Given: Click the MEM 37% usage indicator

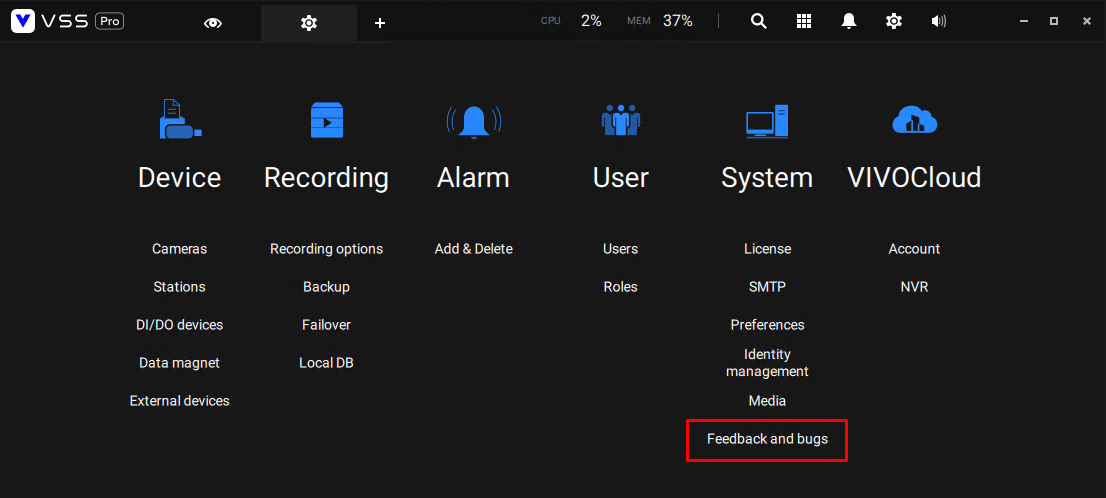Looking at the screenshot, I should tap(660, 21).
